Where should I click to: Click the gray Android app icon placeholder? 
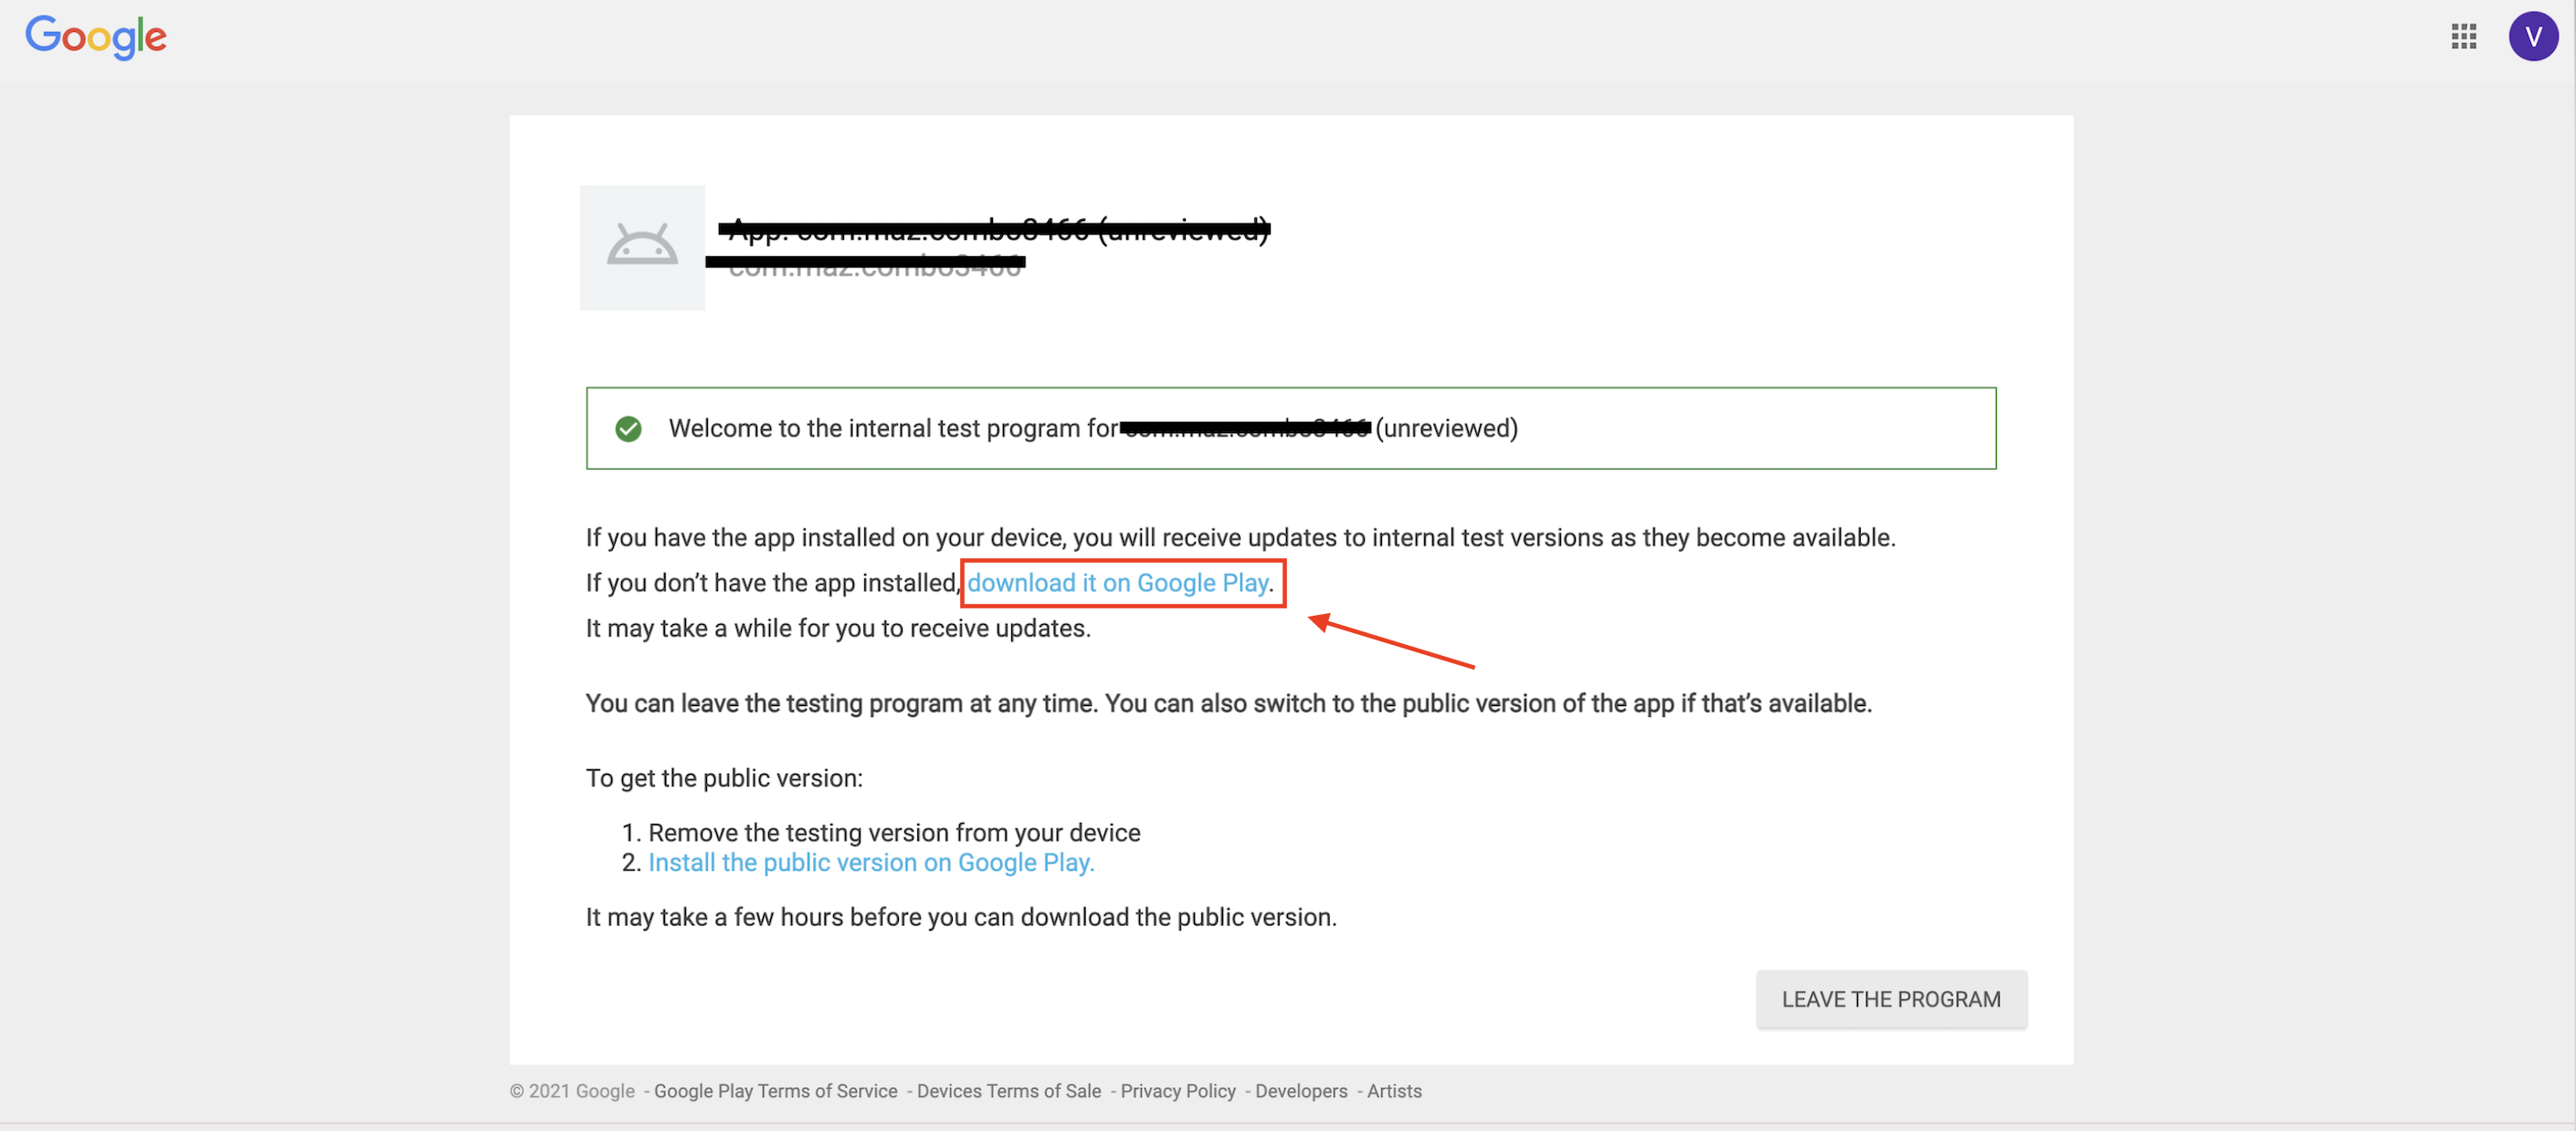[x=642, y=247]
